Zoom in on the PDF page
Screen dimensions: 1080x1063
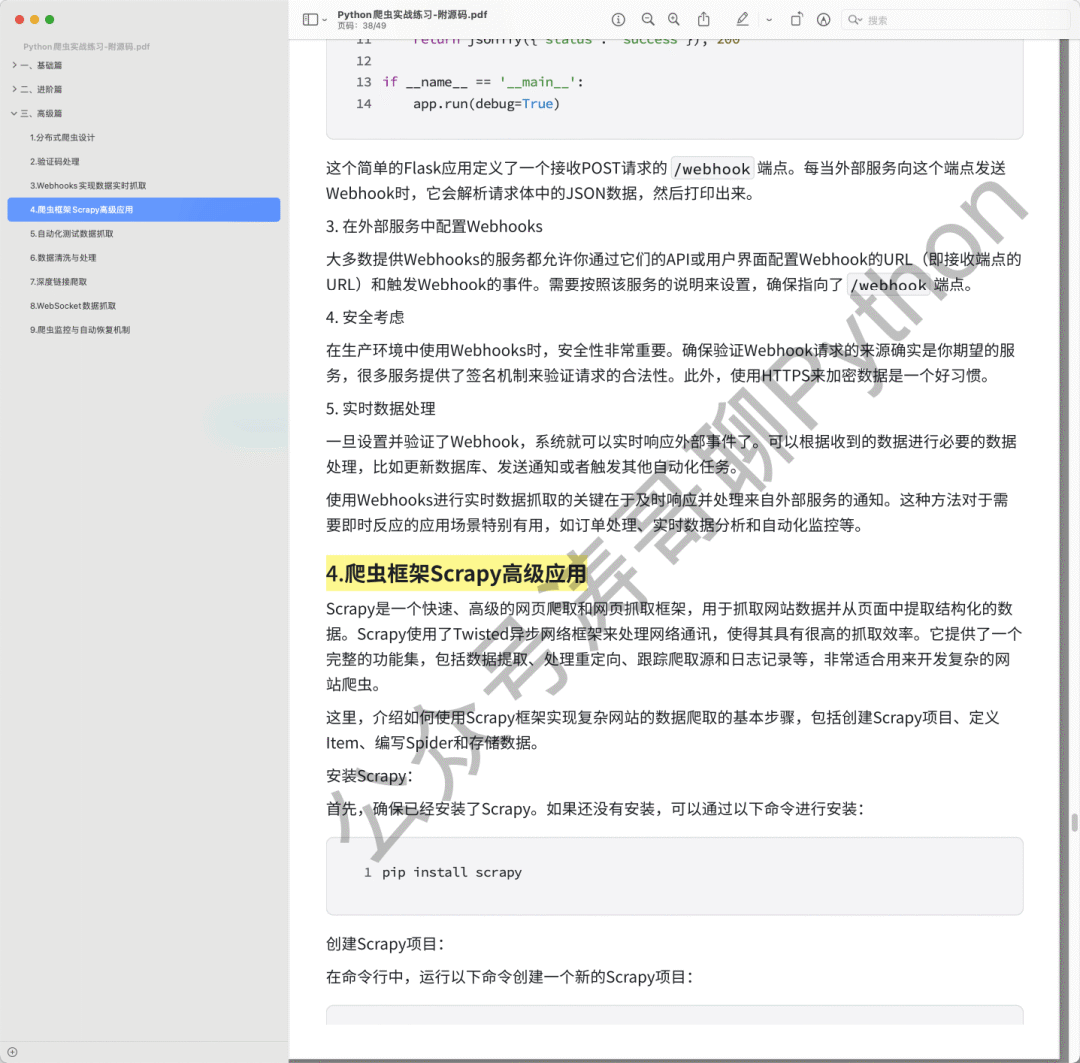coord(674,20)
